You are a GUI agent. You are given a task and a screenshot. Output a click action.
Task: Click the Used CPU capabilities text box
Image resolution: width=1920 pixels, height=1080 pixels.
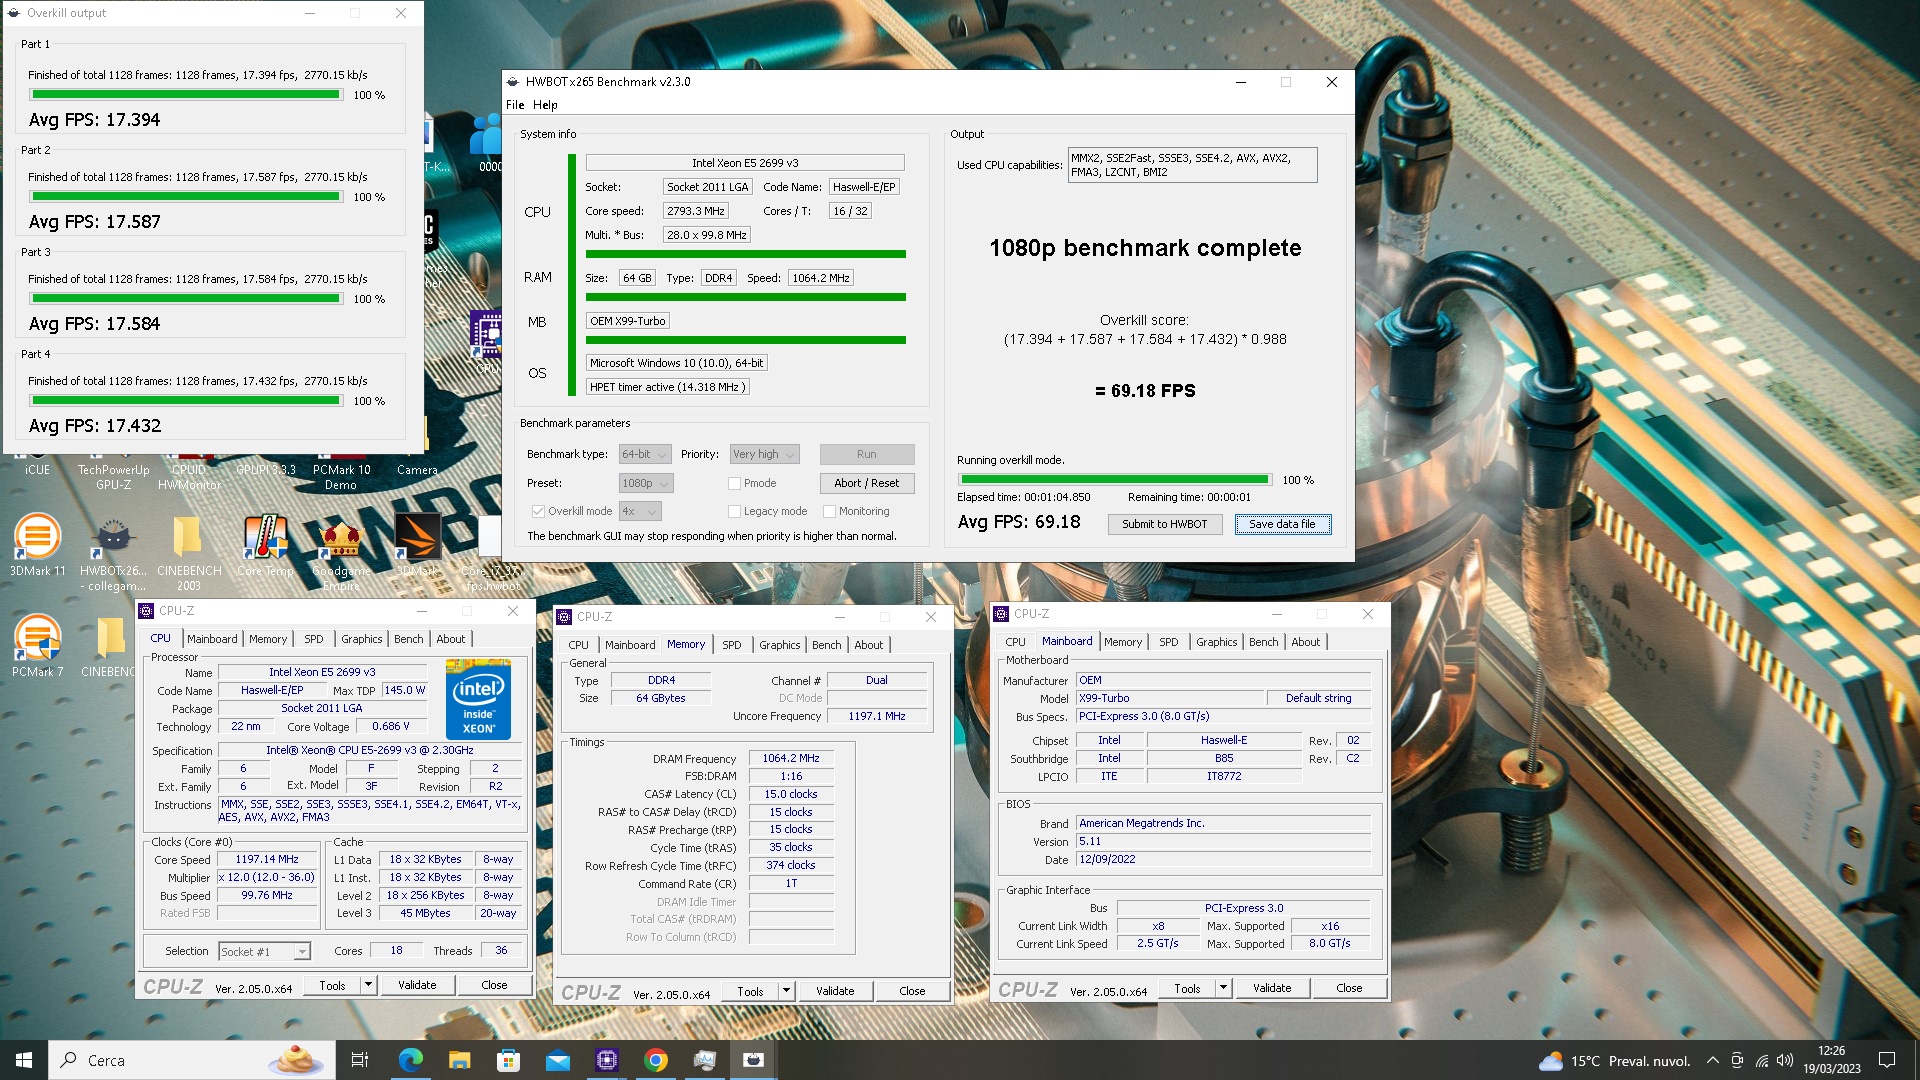click(x=1192, y=165)
